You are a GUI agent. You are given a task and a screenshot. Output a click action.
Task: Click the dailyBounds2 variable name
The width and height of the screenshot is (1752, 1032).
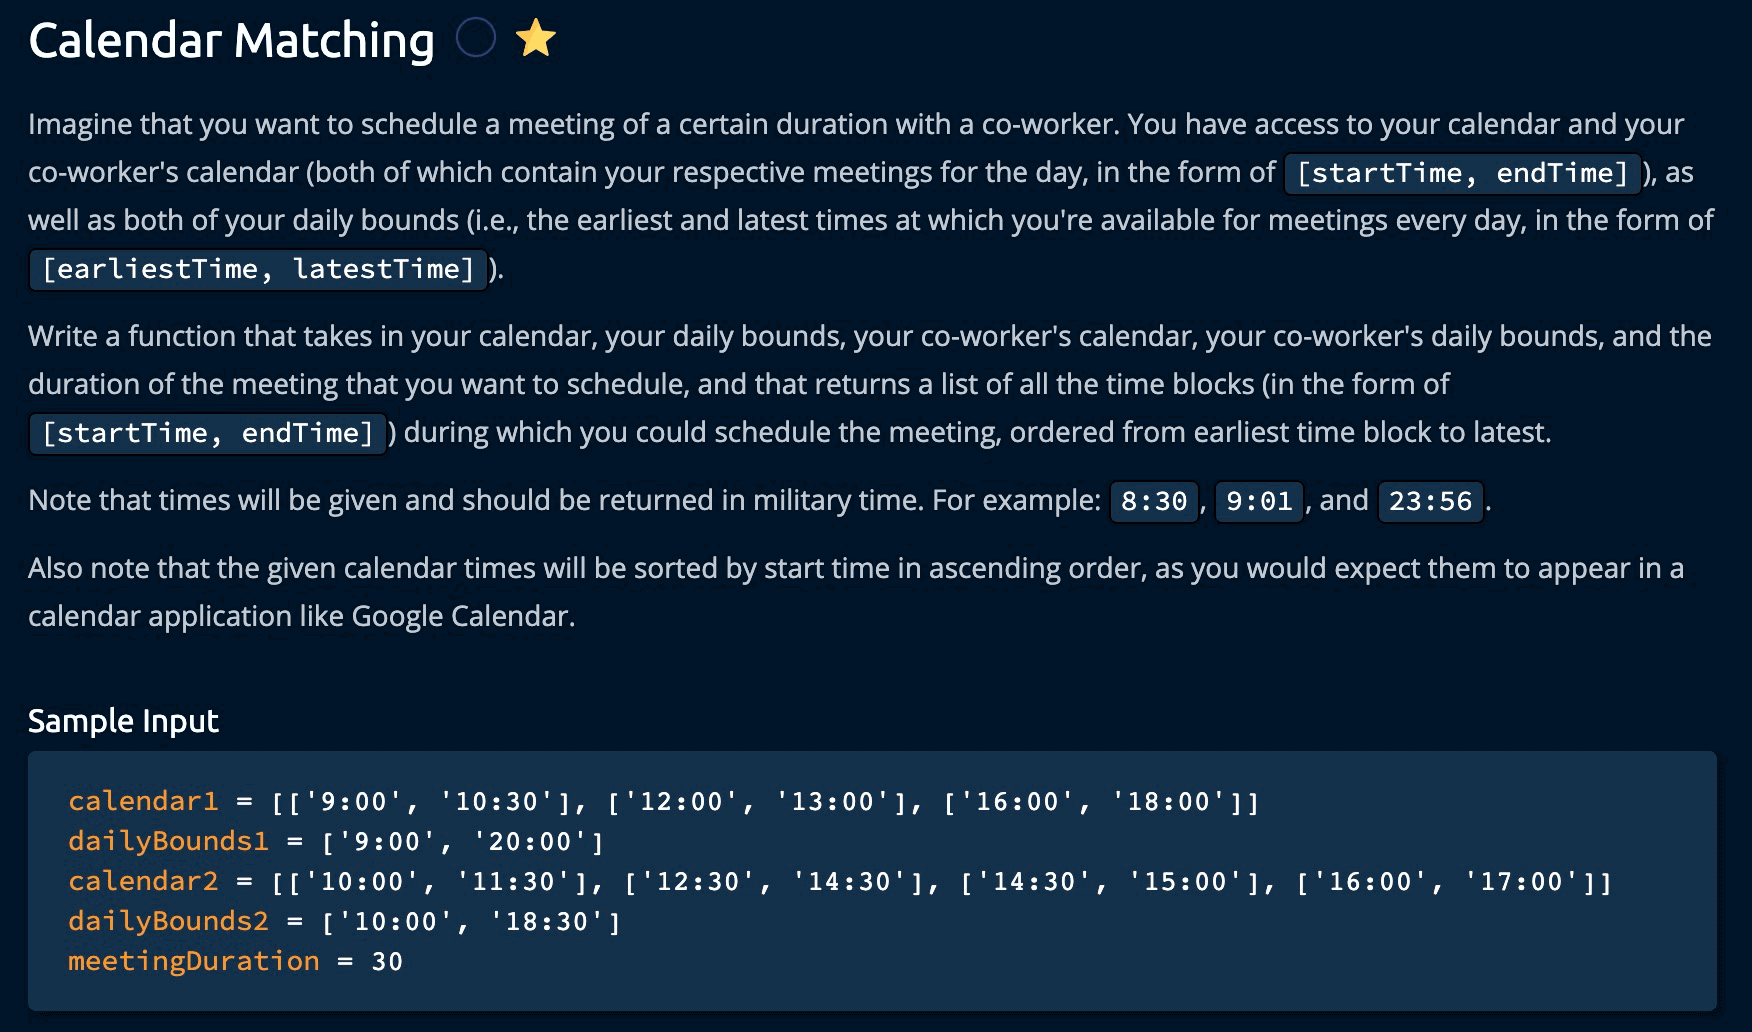click(x=168, y=921)
